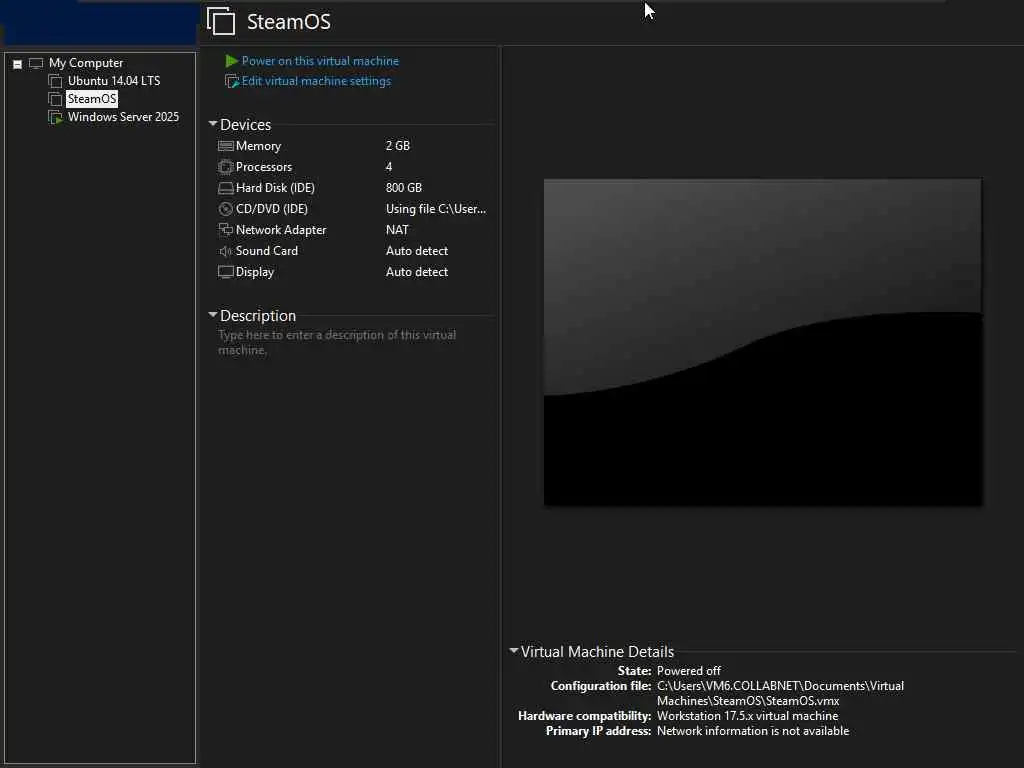
Task: Click the Display monitor icon
Action: tap(225, 272)
